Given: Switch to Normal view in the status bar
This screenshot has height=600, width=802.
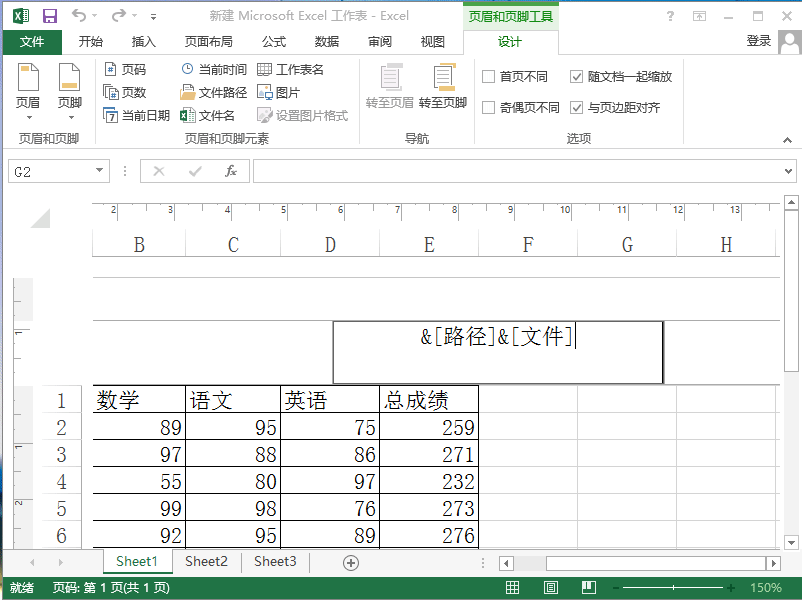Looking at the screenshot, I should pyautogui.click(x=512, y=588).
